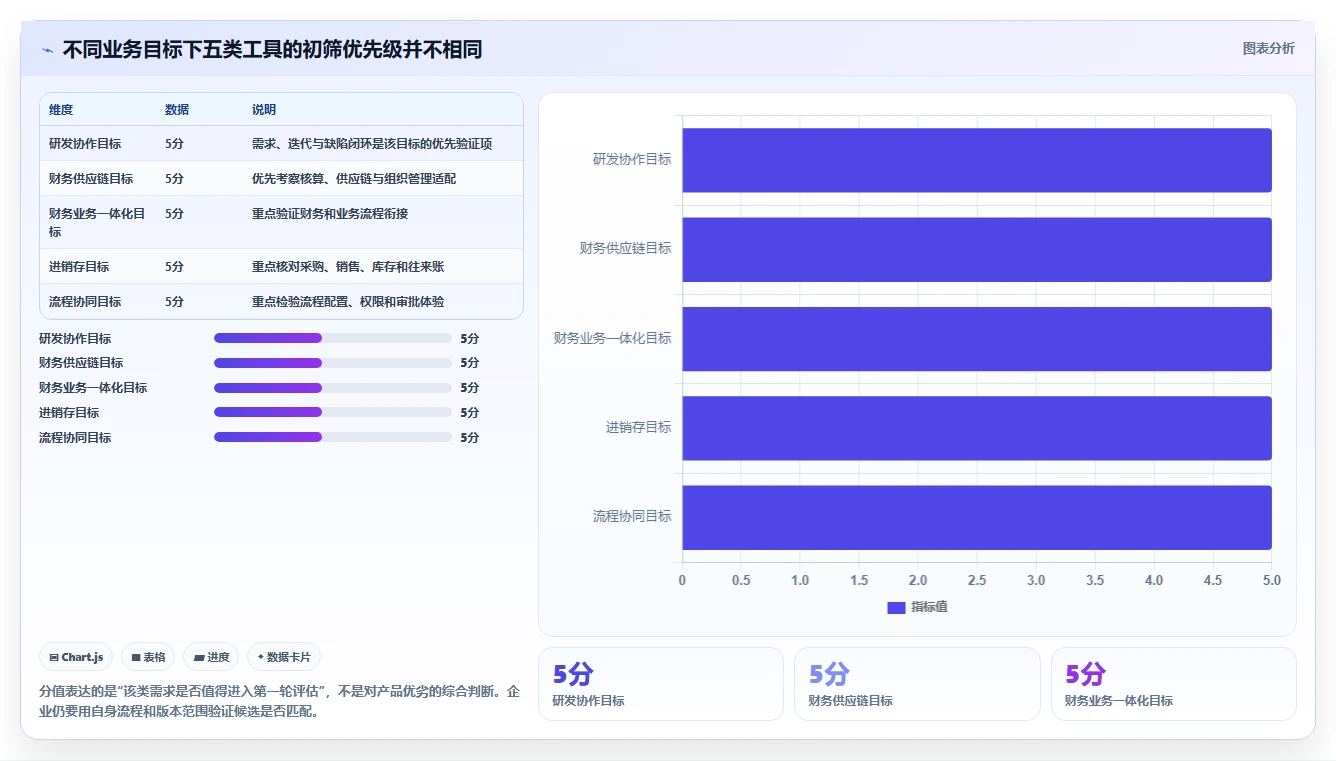Click the 0 tick on the chart x-axis
1336x761 pixels.
click(x=682, y=580)
